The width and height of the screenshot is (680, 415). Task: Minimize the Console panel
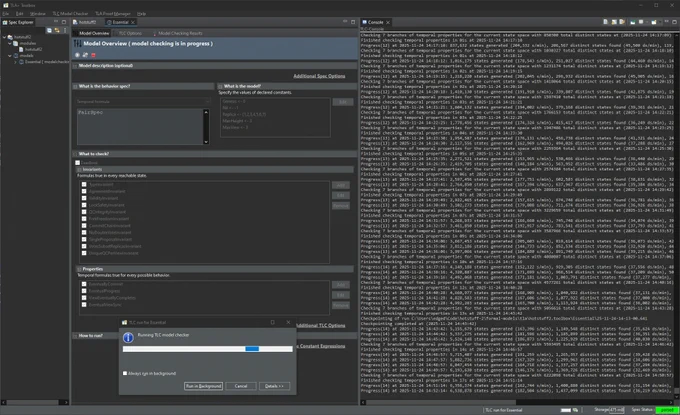667,22
